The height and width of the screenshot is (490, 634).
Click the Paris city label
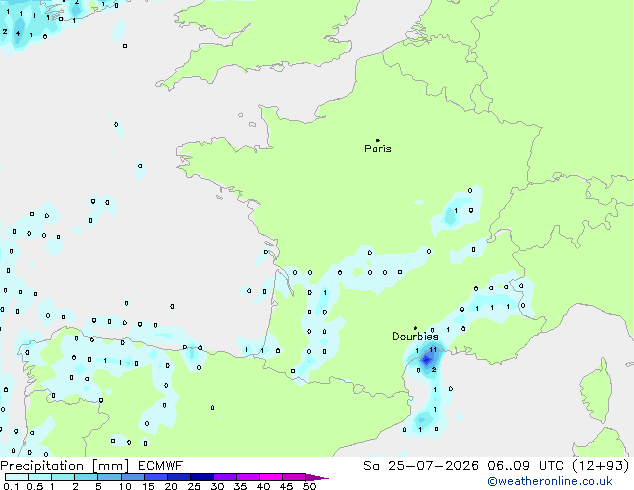pos(378,149)
